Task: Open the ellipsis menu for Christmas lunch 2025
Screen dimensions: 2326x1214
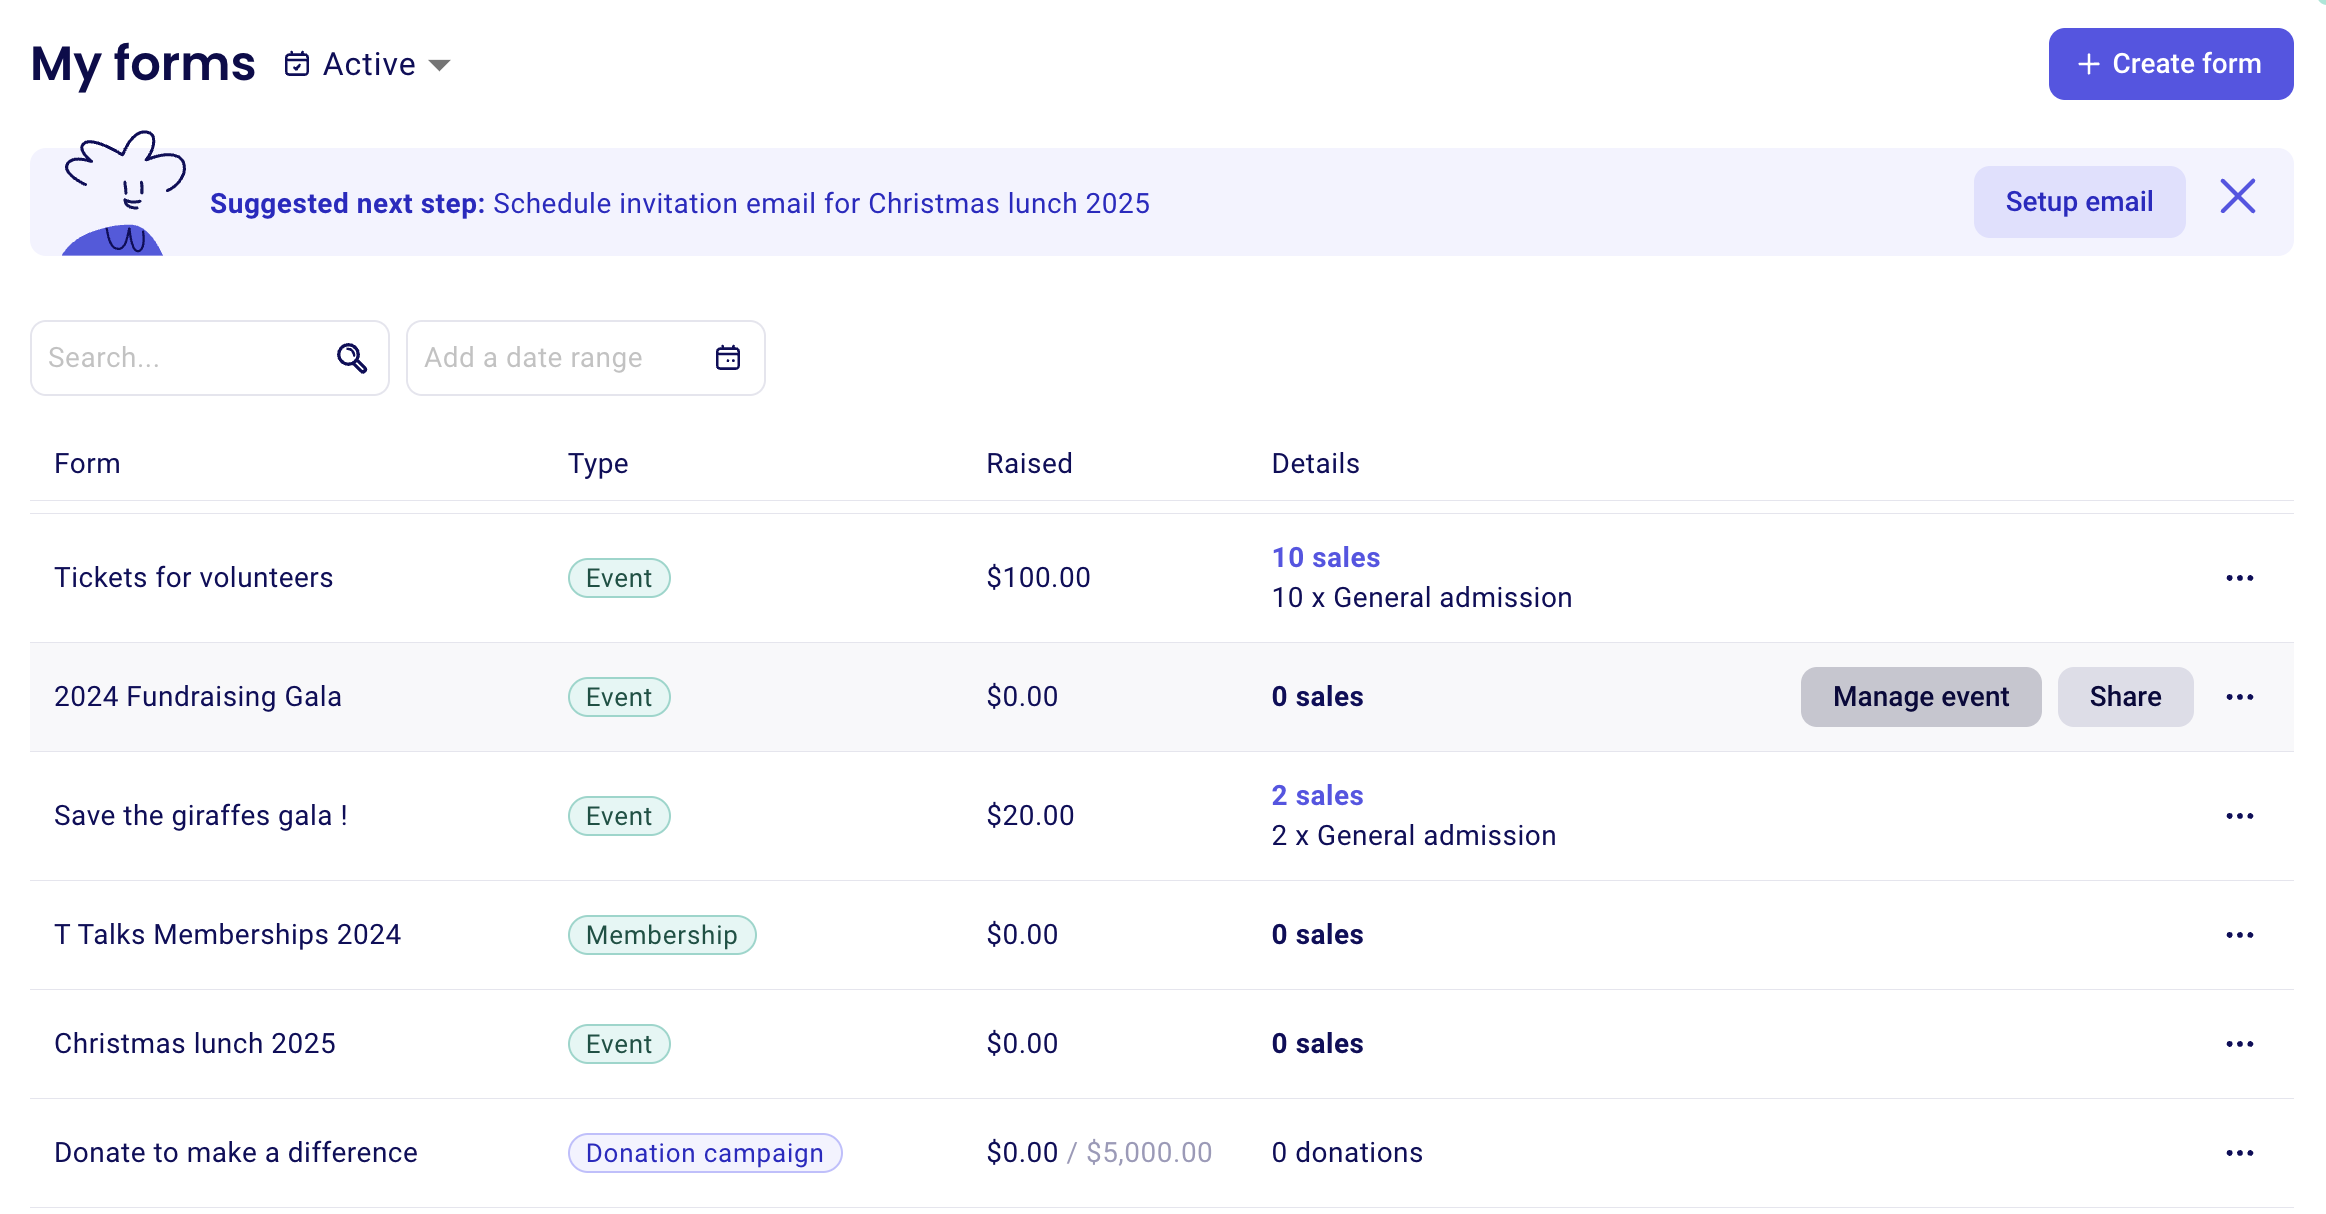Action: [2240, 1043]
